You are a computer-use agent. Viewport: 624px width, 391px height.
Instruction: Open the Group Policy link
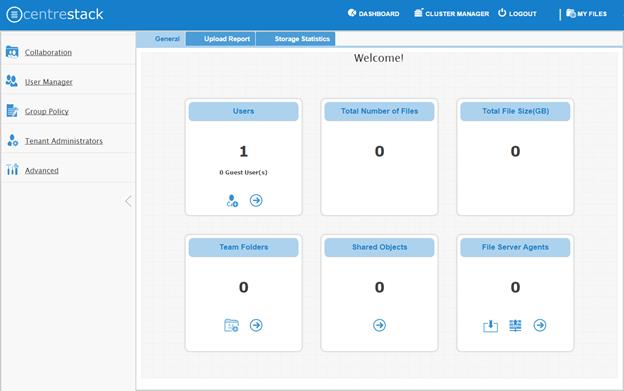click(47, 111)
